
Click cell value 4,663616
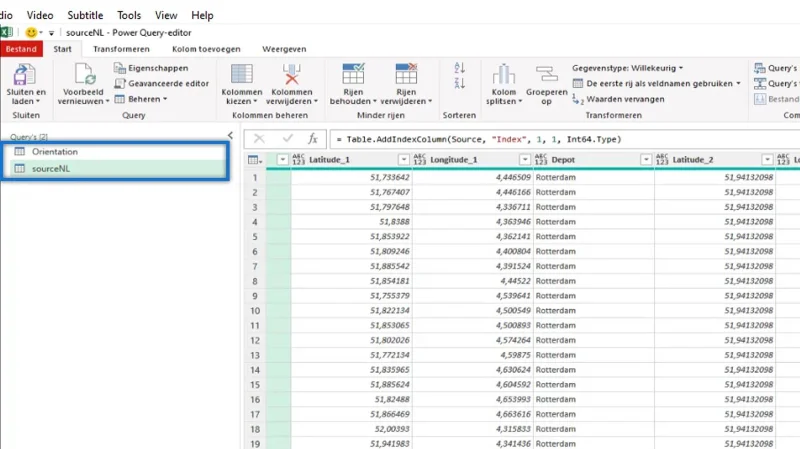pos(513,414)
